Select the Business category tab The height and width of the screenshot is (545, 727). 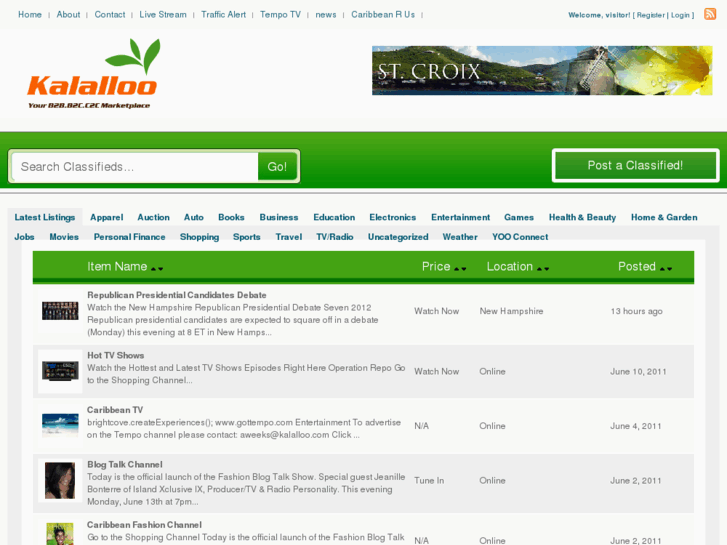pyautogui.click(x=279, y=217)
